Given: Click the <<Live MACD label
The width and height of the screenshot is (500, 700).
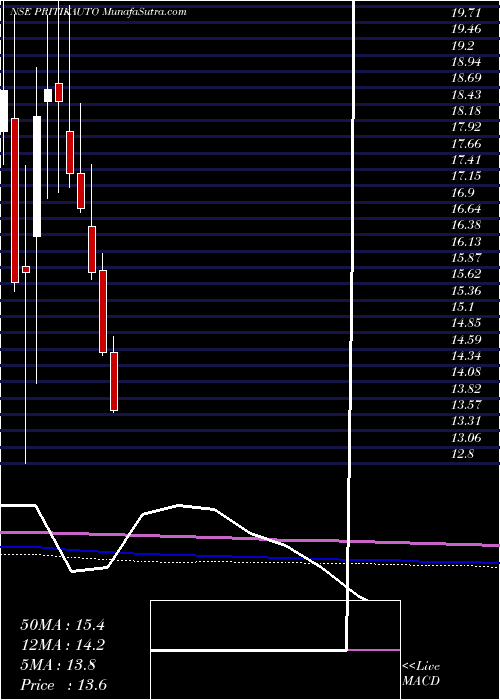Looking at the screenshot, I should tap(421, 675).
